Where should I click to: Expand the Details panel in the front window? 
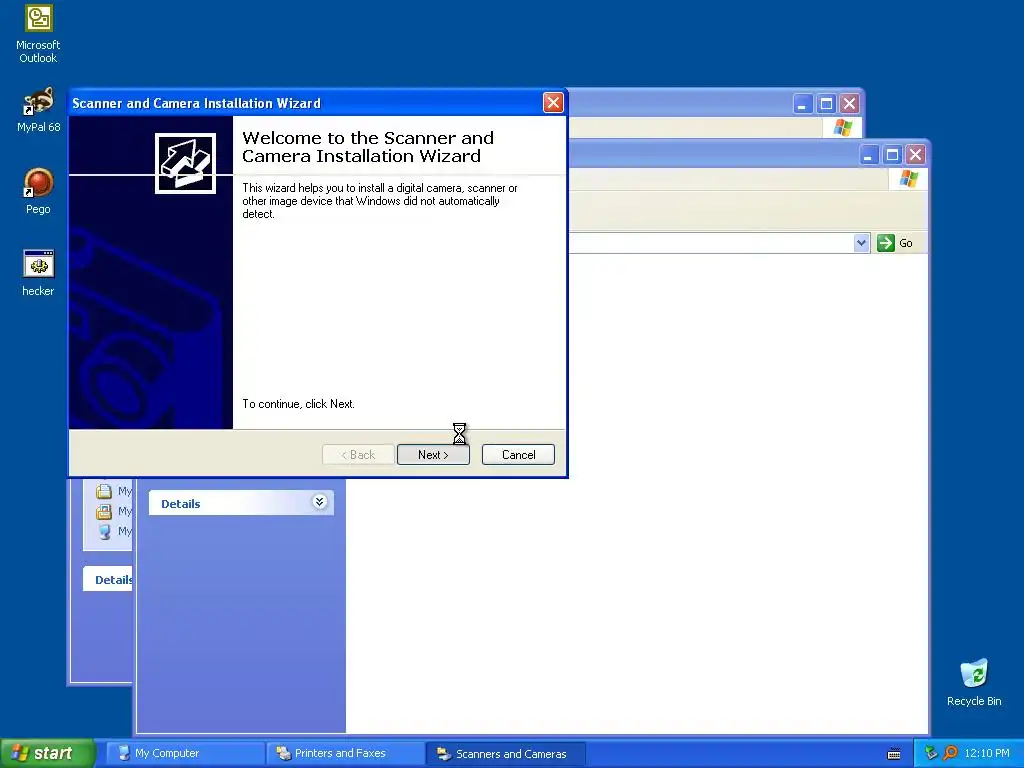[319, 502]
